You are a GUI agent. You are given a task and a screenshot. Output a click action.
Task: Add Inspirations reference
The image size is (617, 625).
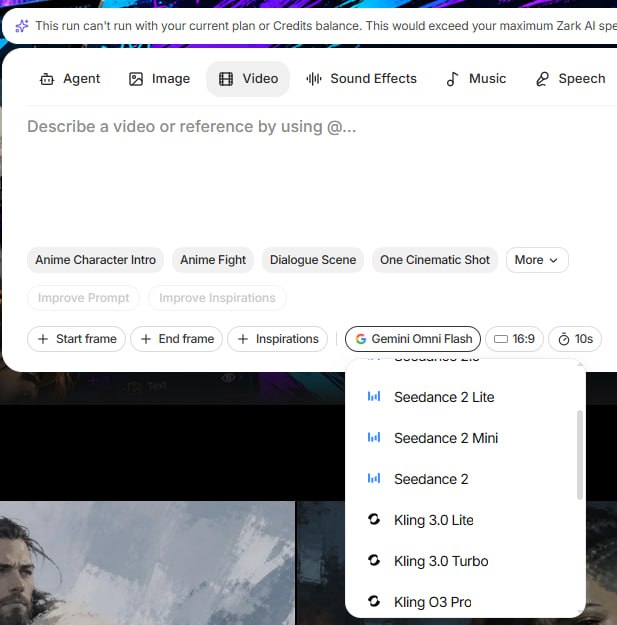click(277, 339)
